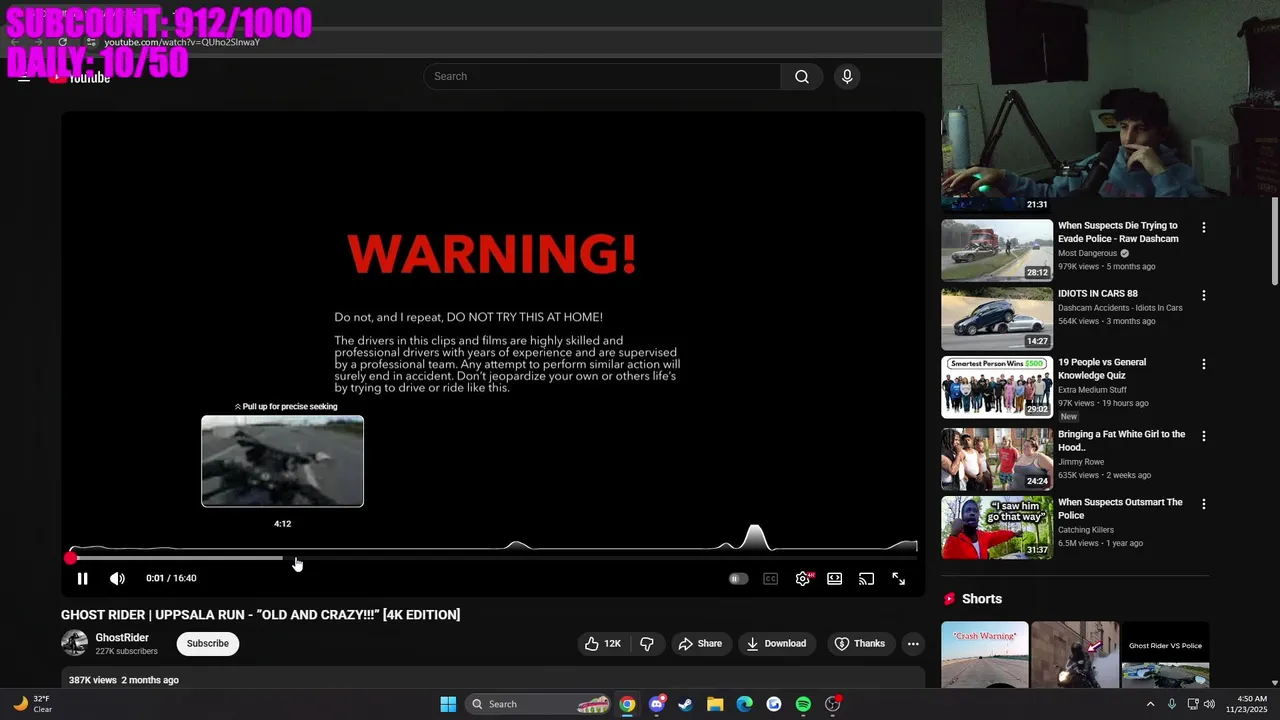Open 'When Suspects Outsmart The Police' thumbnail

tap(997, 527)
